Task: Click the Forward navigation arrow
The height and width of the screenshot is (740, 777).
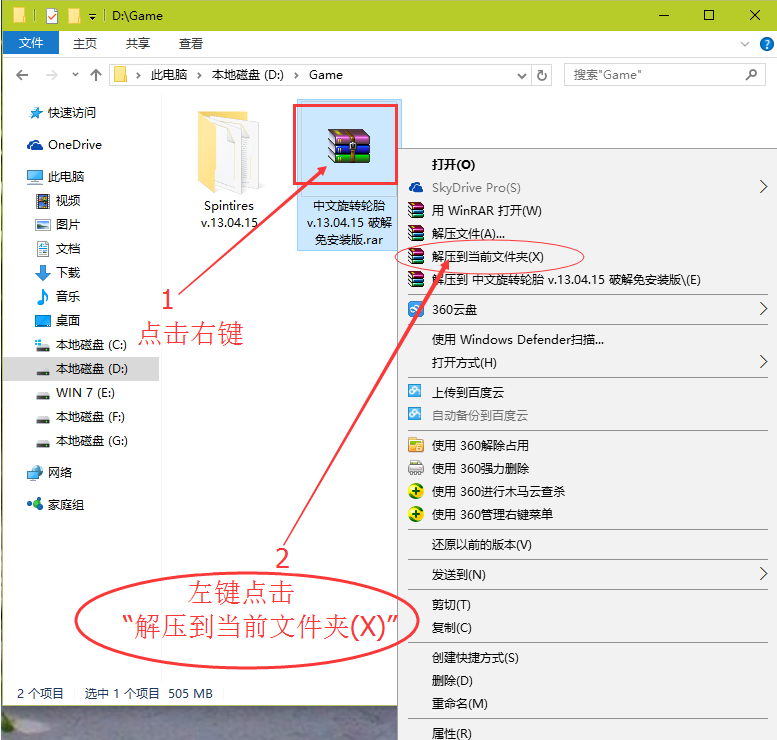Action: (52, 75)
